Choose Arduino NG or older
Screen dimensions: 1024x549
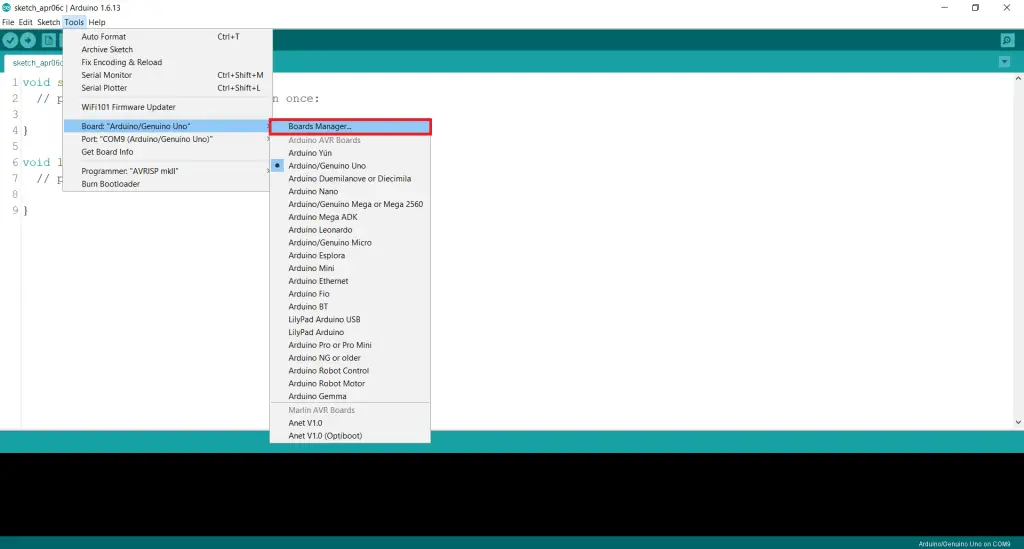351,358
